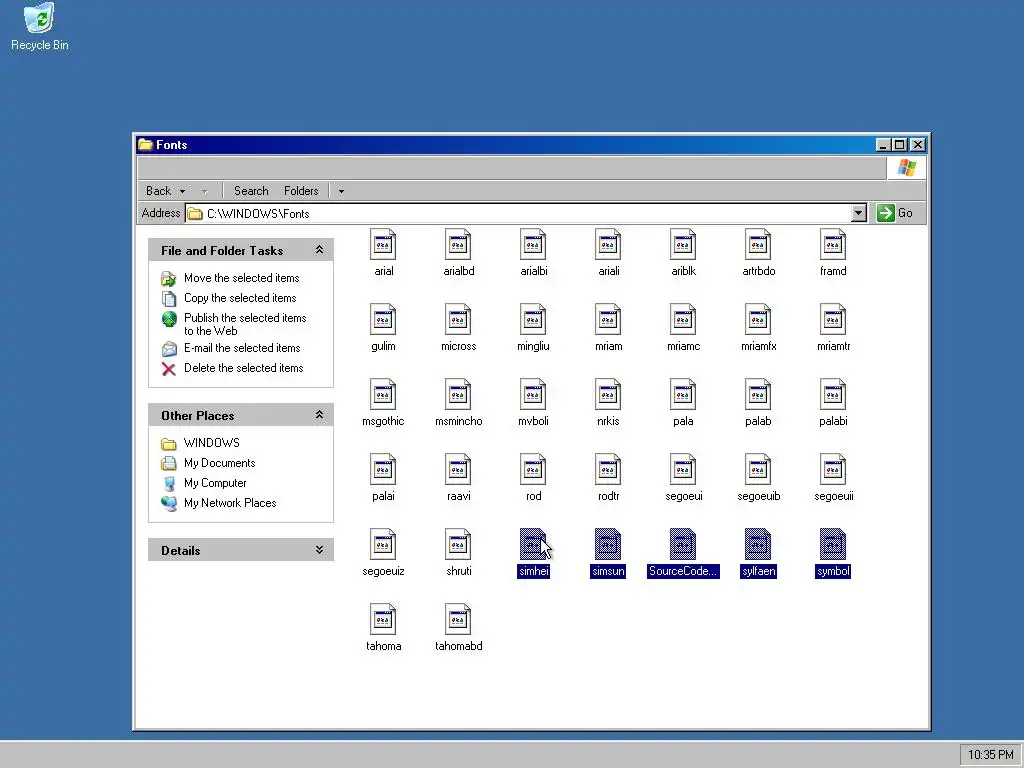Open My Network Places
The height and width of the screenshot is (768, 1024).
coord(230,503)
